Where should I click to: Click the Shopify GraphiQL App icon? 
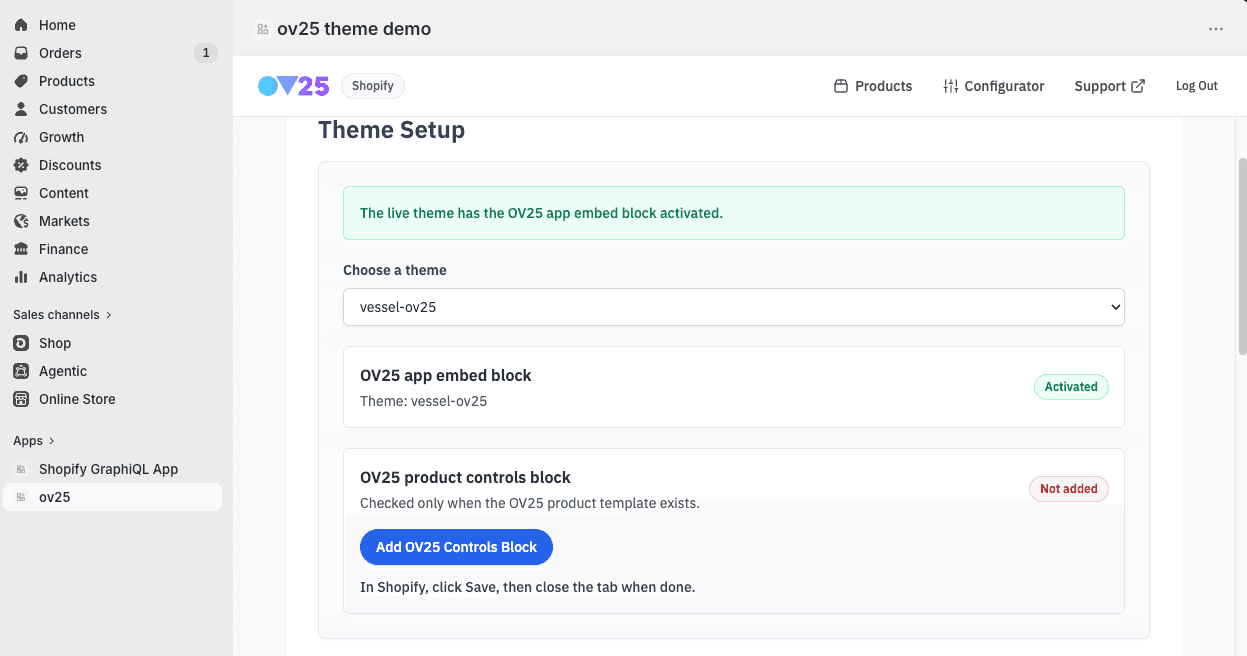click(x=21, y=469)
